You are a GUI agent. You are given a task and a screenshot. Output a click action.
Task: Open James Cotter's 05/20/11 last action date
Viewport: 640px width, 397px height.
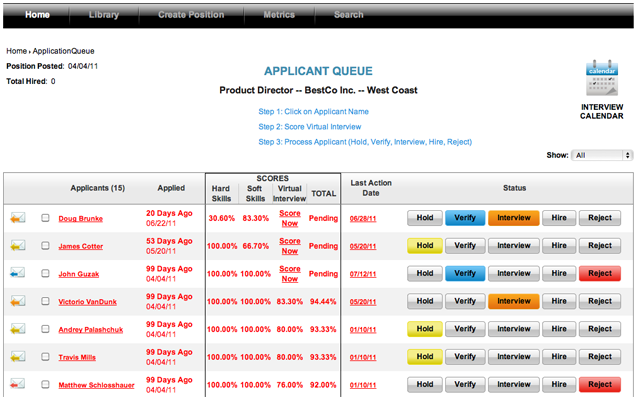click(x=363, y=246)
